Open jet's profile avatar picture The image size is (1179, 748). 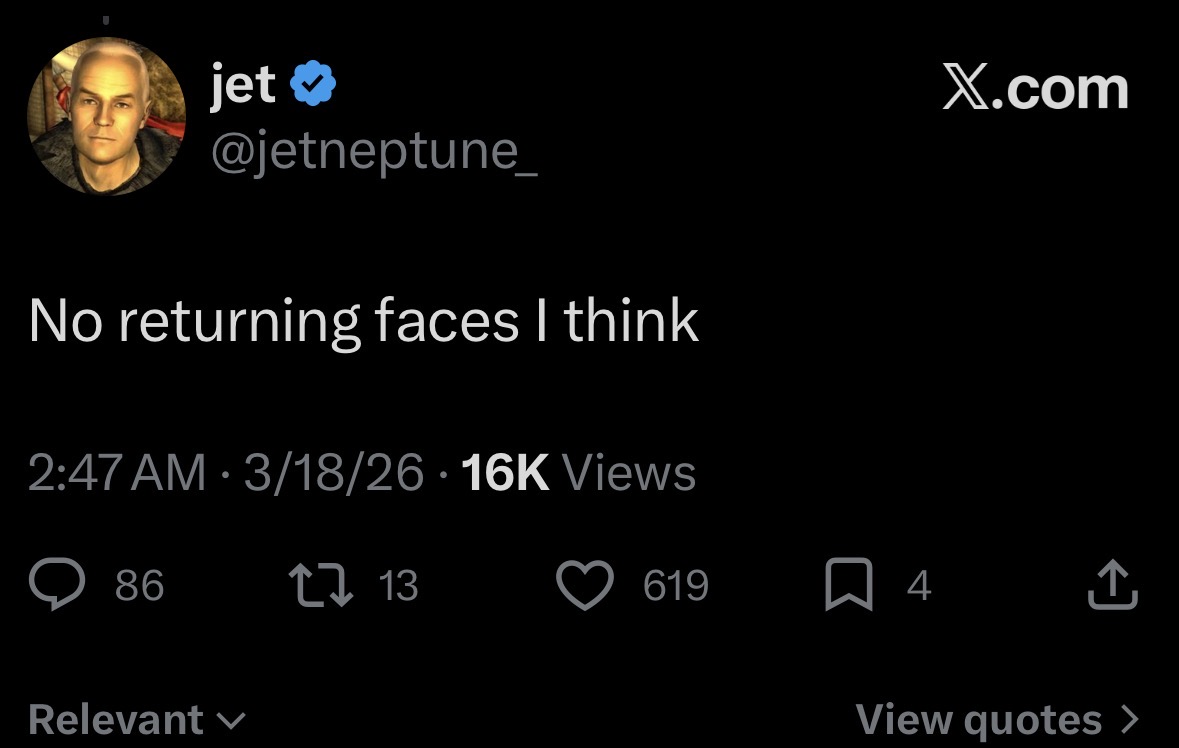click(x=106, y=116)
